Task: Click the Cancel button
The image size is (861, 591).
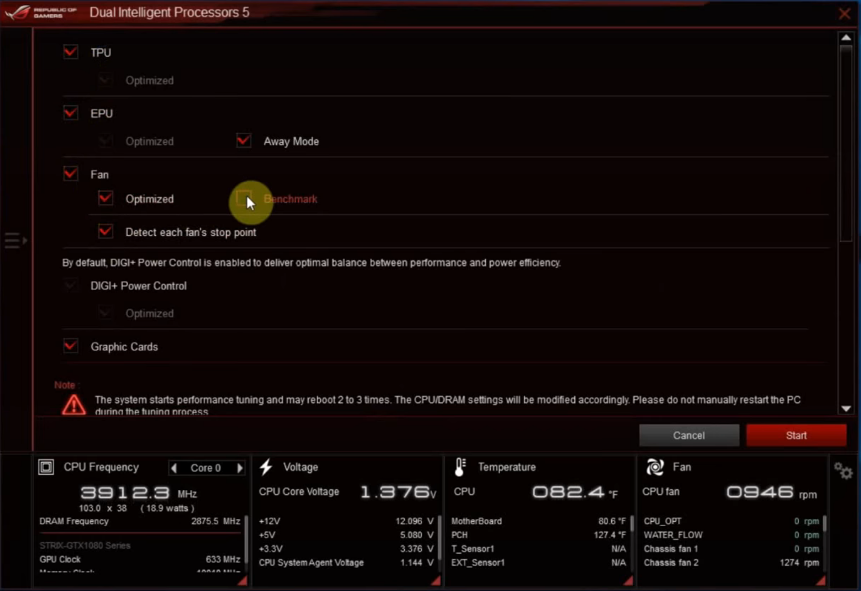Action: click(x=689, y=435)
